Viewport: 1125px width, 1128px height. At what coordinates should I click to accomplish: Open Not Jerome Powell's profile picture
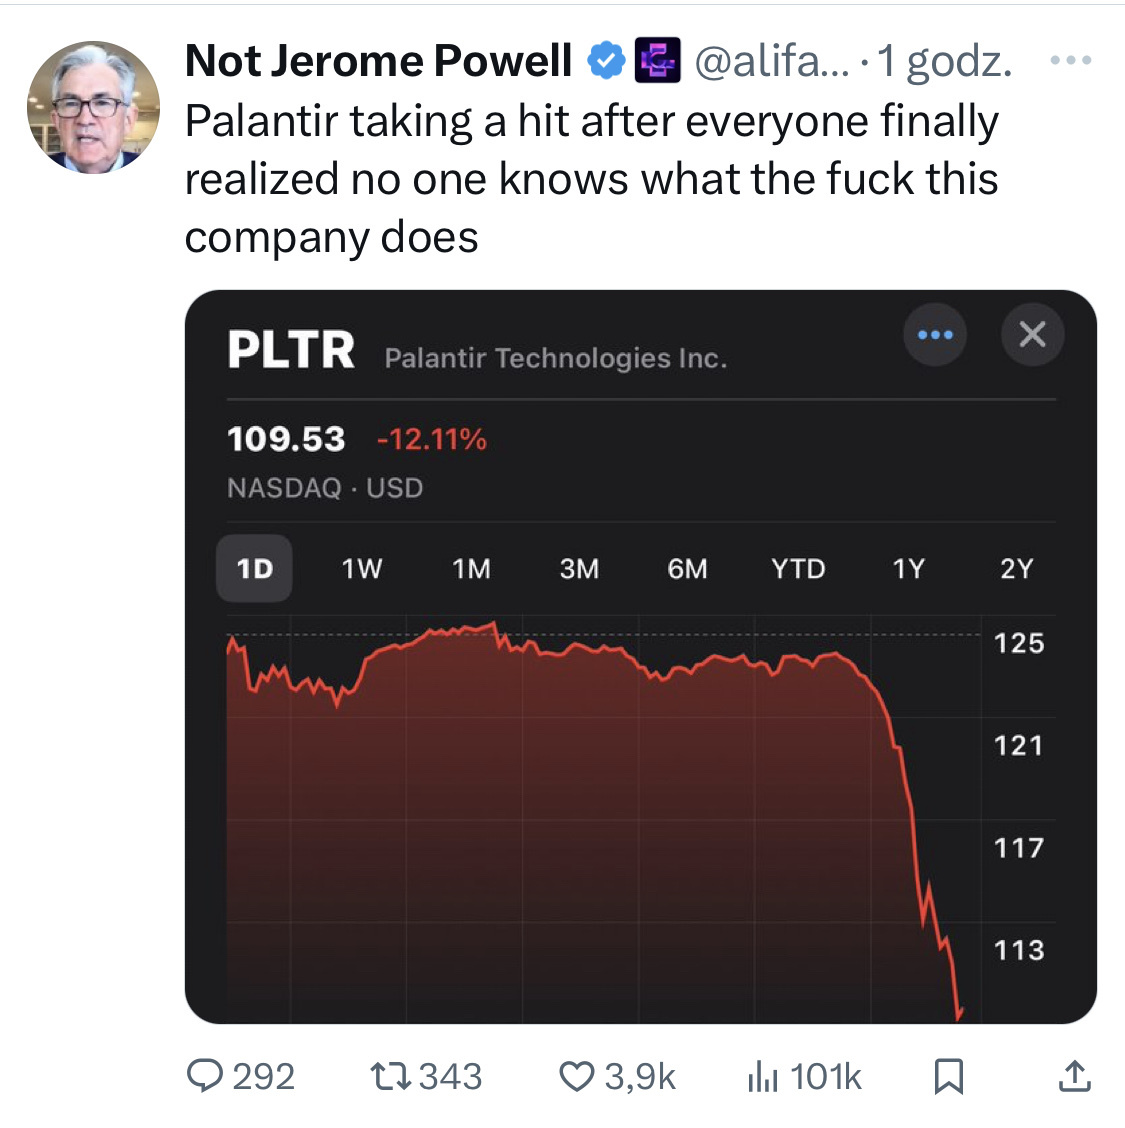point(93,107)
